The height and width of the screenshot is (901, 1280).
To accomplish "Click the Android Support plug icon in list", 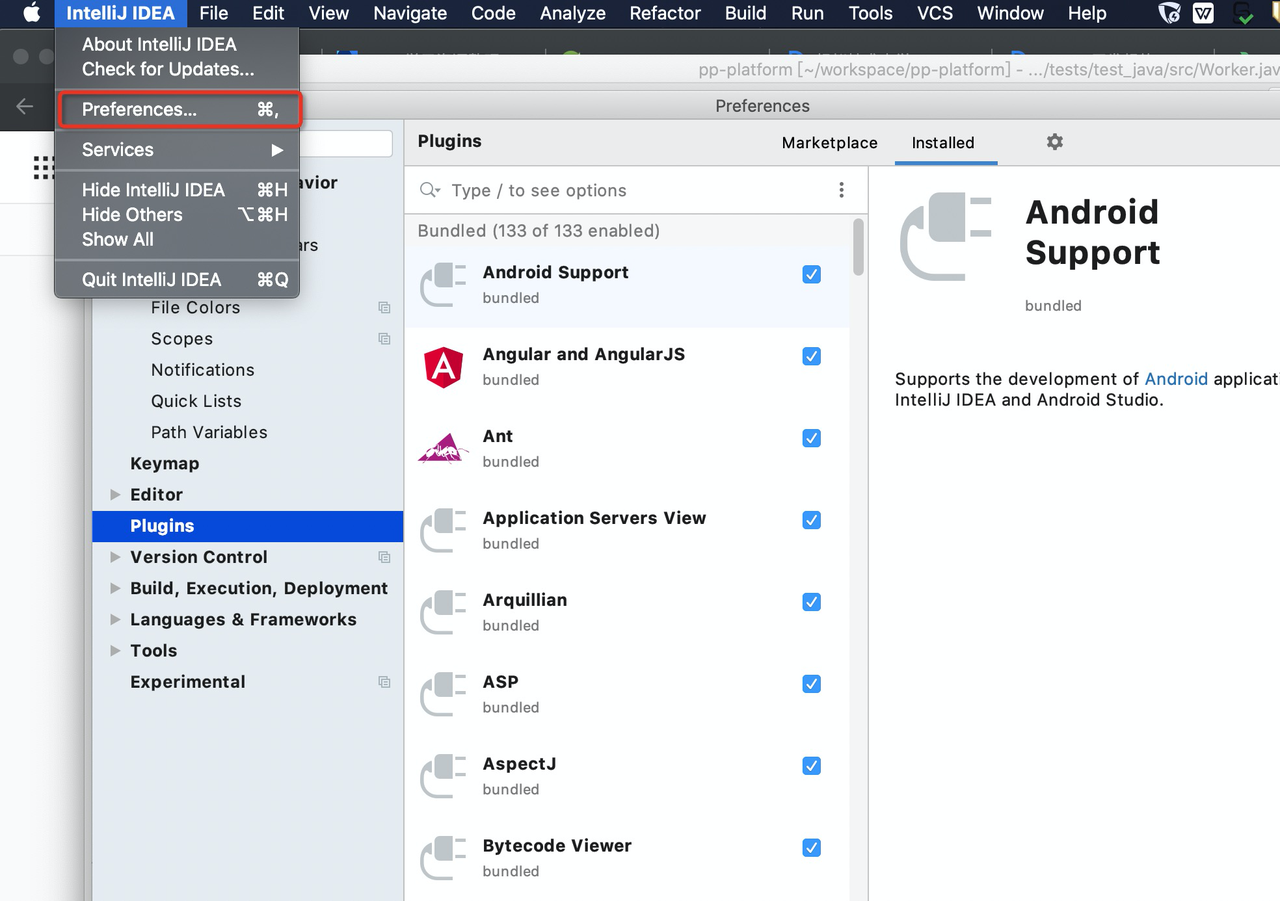I will click(x=443, y=285).
